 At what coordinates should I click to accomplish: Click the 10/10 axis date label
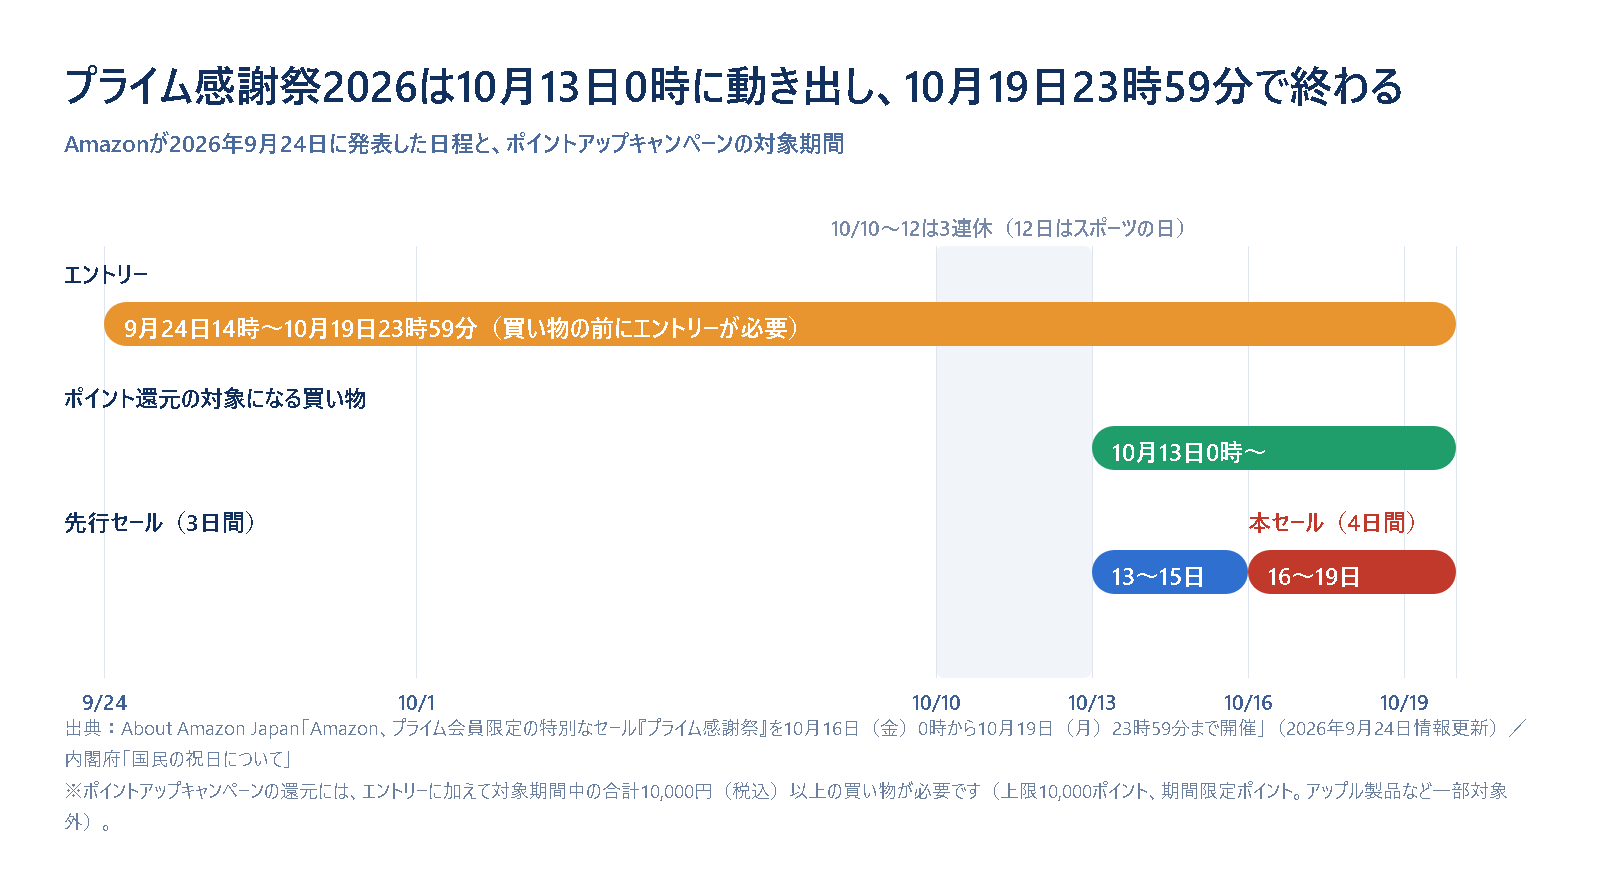pyautogui.click(x=936, y=703)
